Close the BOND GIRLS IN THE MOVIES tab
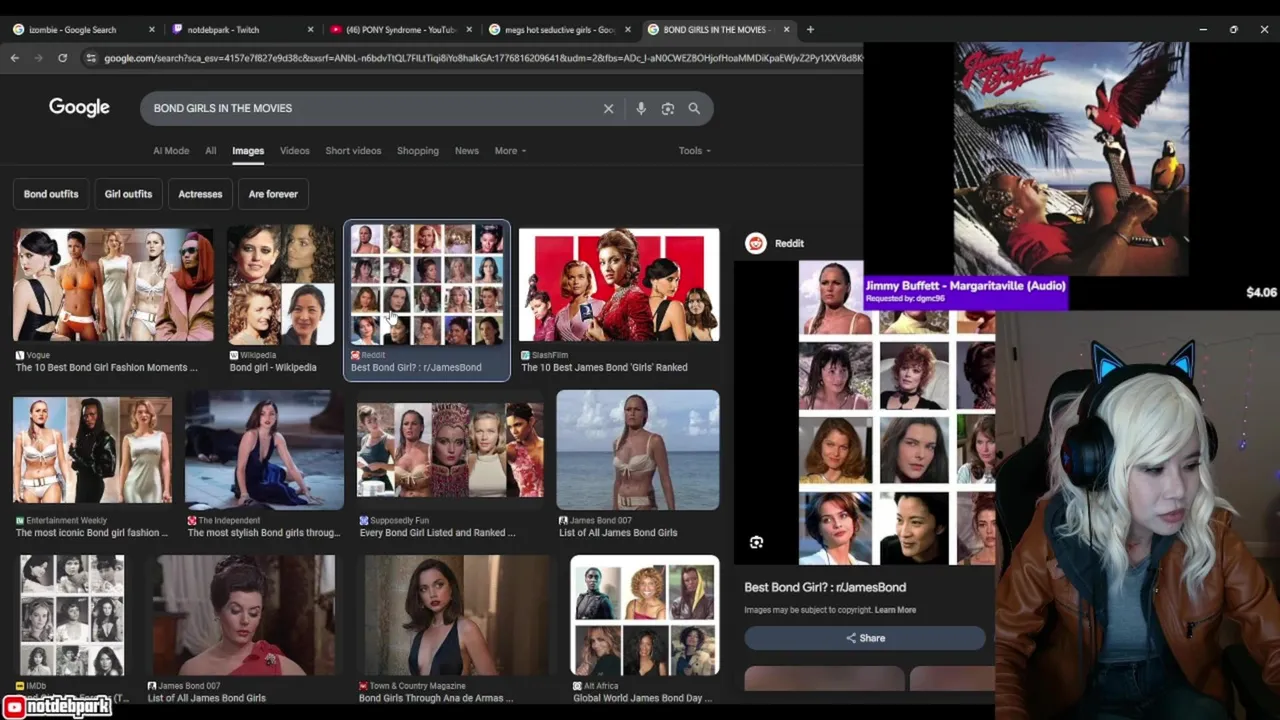1280x720 pixels. coord(786,30)
